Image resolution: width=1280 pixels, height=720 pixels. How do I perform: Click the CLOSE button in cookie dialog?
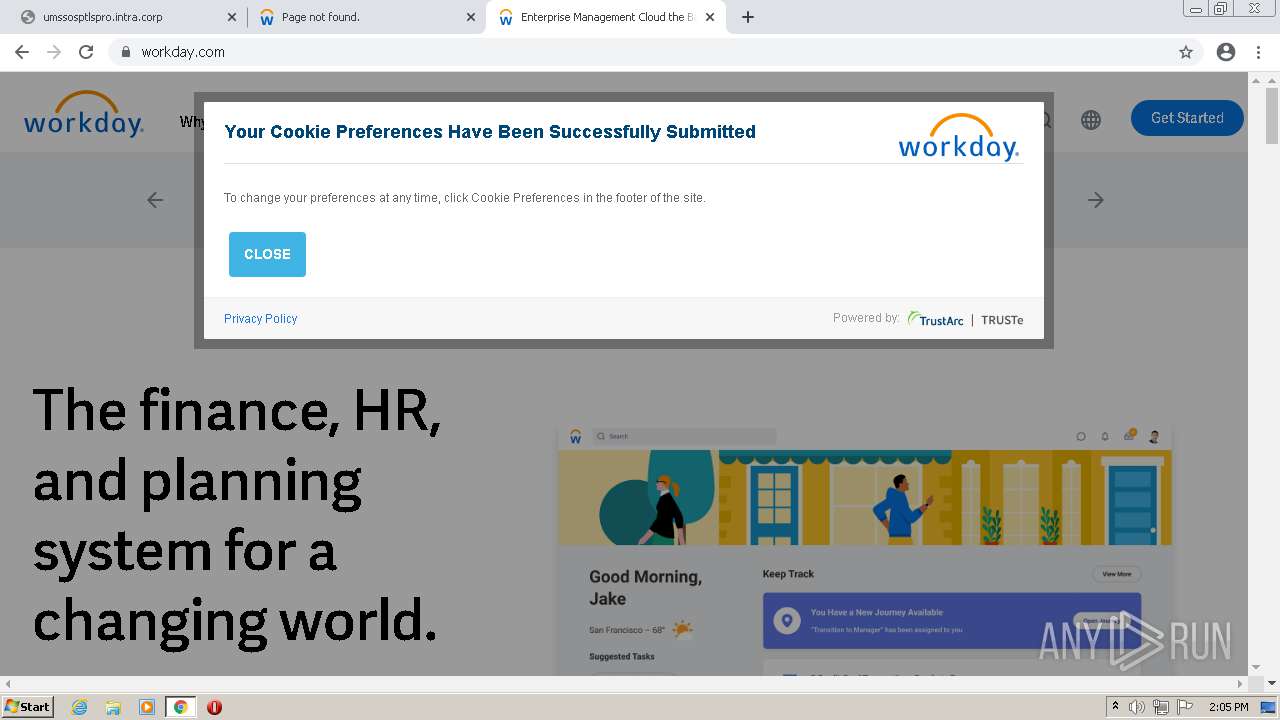(x=267, y=254)
